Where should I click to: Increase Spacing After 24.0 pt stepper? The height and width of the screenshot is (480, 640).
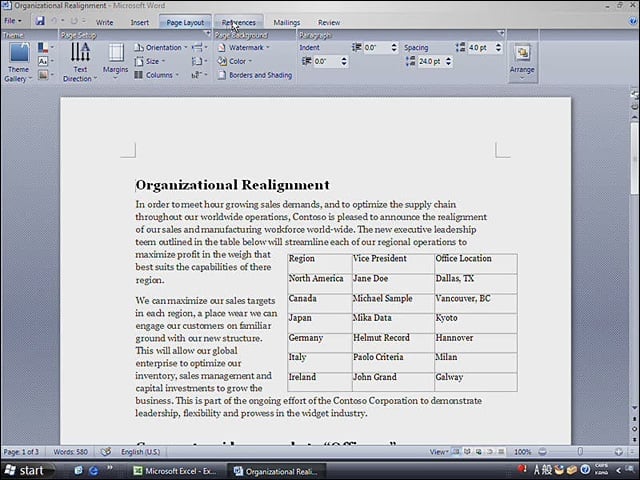click(449, 59)
